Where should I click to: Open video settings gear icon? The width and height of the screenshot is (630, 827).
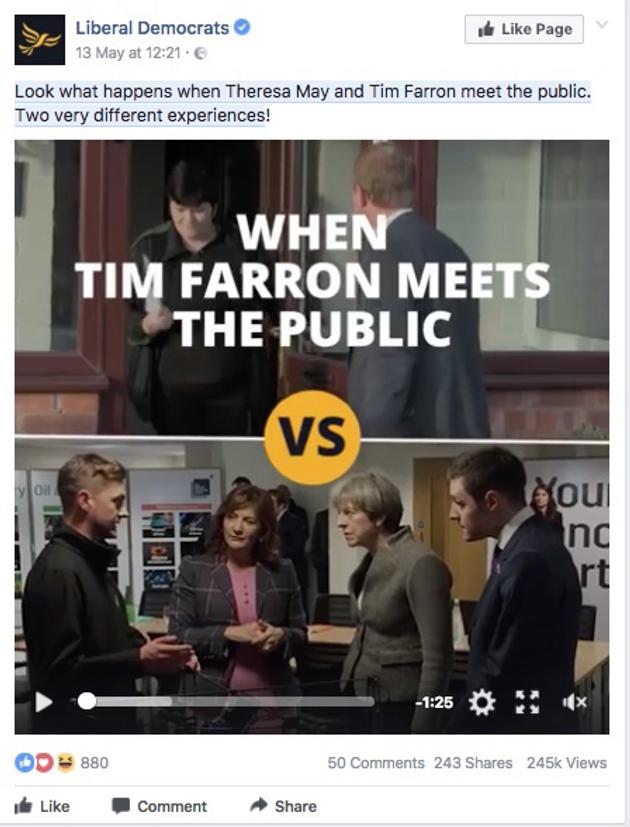tap(482, 702)
